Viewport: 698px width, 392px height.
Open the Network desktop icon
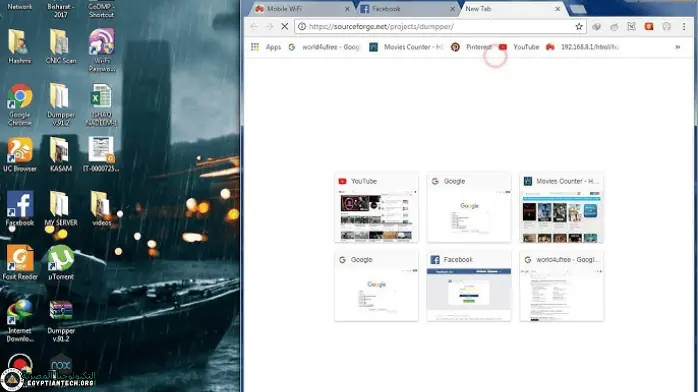pos(20,6)
